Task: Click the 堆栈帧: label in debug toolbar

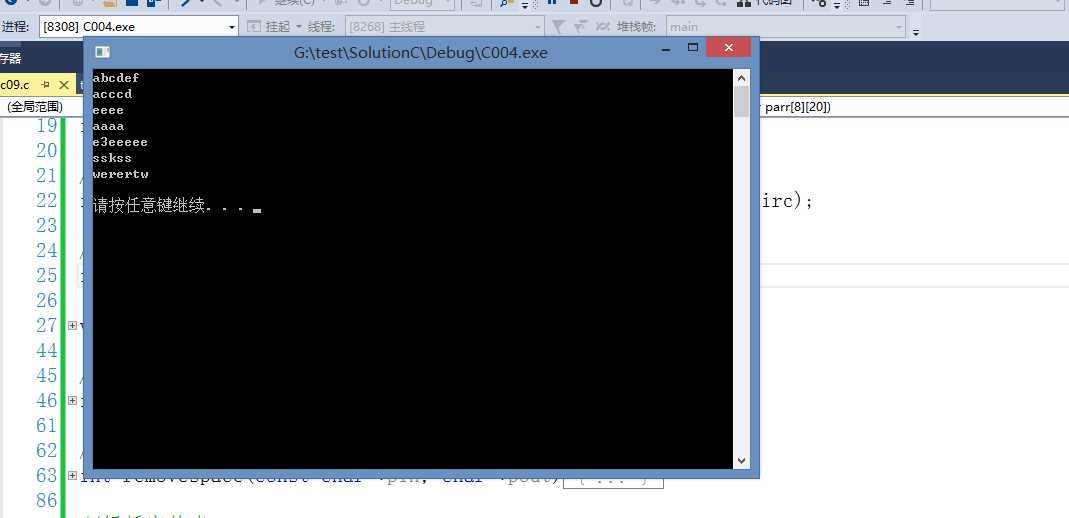Action: click(x=637, y=27)
